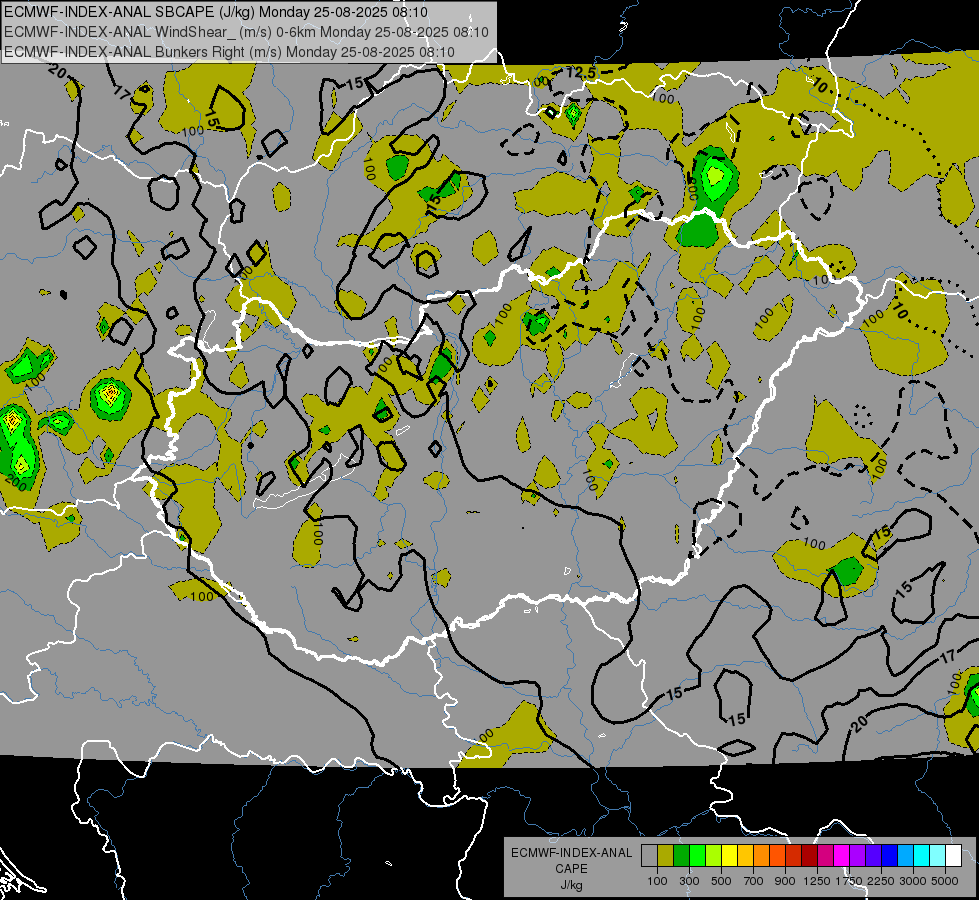This screenshot has width=979, height=900.
Task: Pick the yellow-green legend swatch
Action: 714,855
